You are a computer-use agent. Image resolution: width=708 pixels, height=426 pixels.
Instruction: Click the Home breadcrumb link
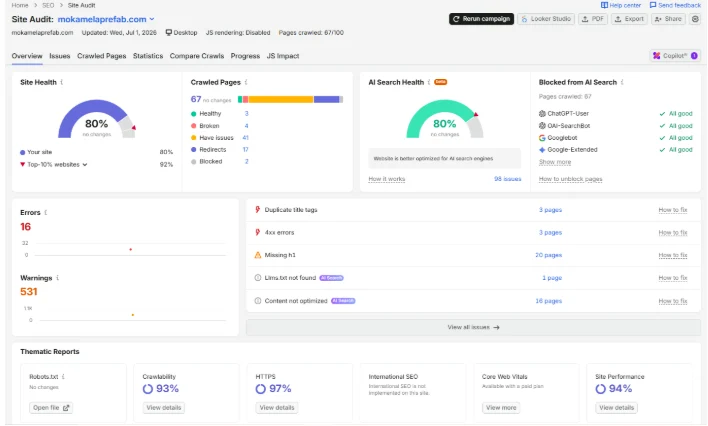point(20,5)
